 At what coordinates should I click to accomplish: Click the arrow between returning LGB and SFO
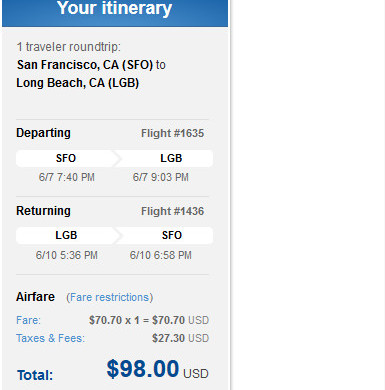(x=117, y=235)
